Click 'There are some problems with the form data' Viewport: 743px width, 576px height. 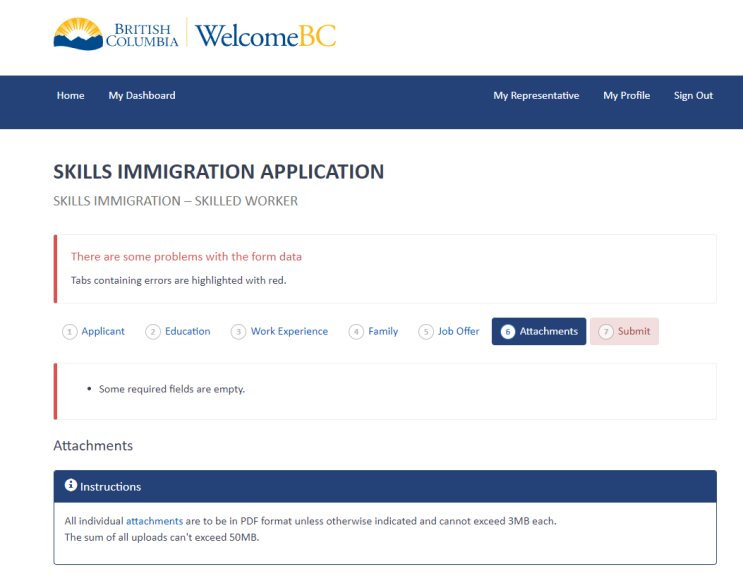coord(186,257)
